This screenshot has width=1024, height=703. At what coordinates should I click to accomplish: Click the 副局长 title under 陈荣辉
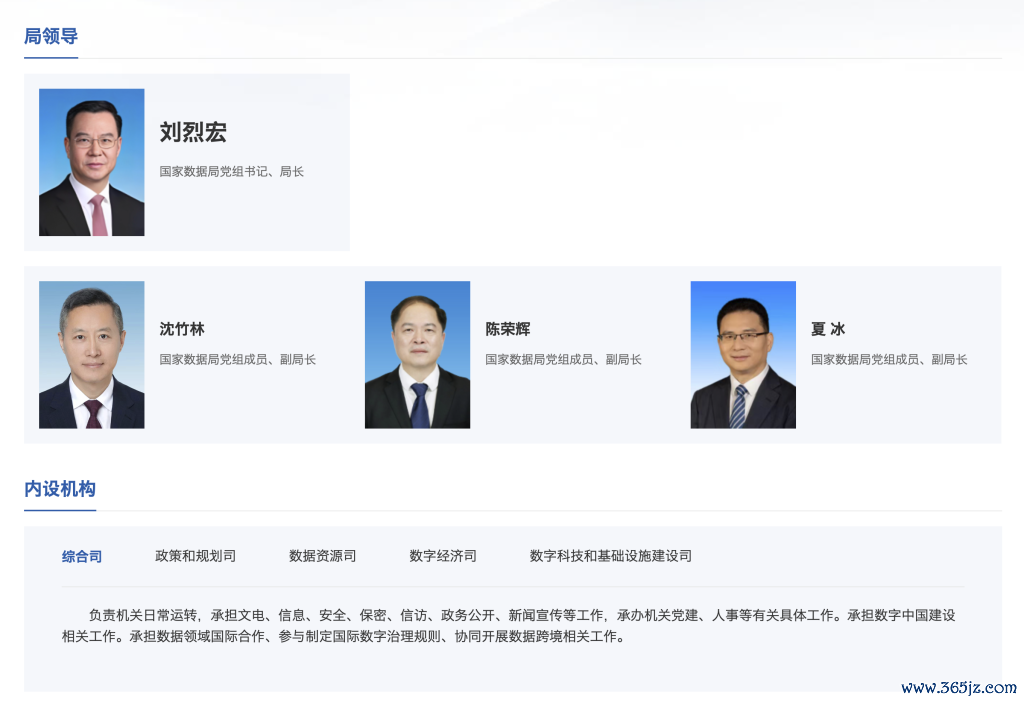tap(564, 359)
